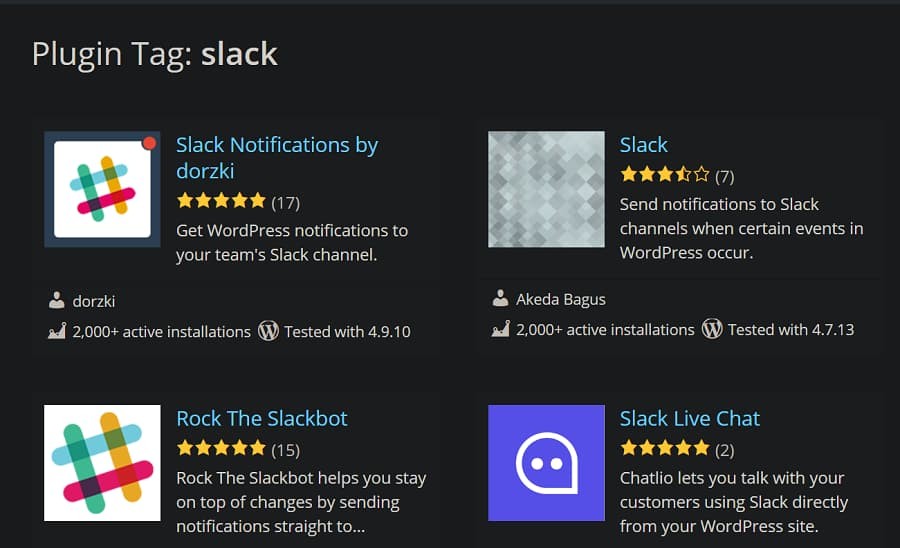This screenshot has height=548, width=900.
Task: Click the 3.5-star rating of the Slack plugin
Action: 664,176
